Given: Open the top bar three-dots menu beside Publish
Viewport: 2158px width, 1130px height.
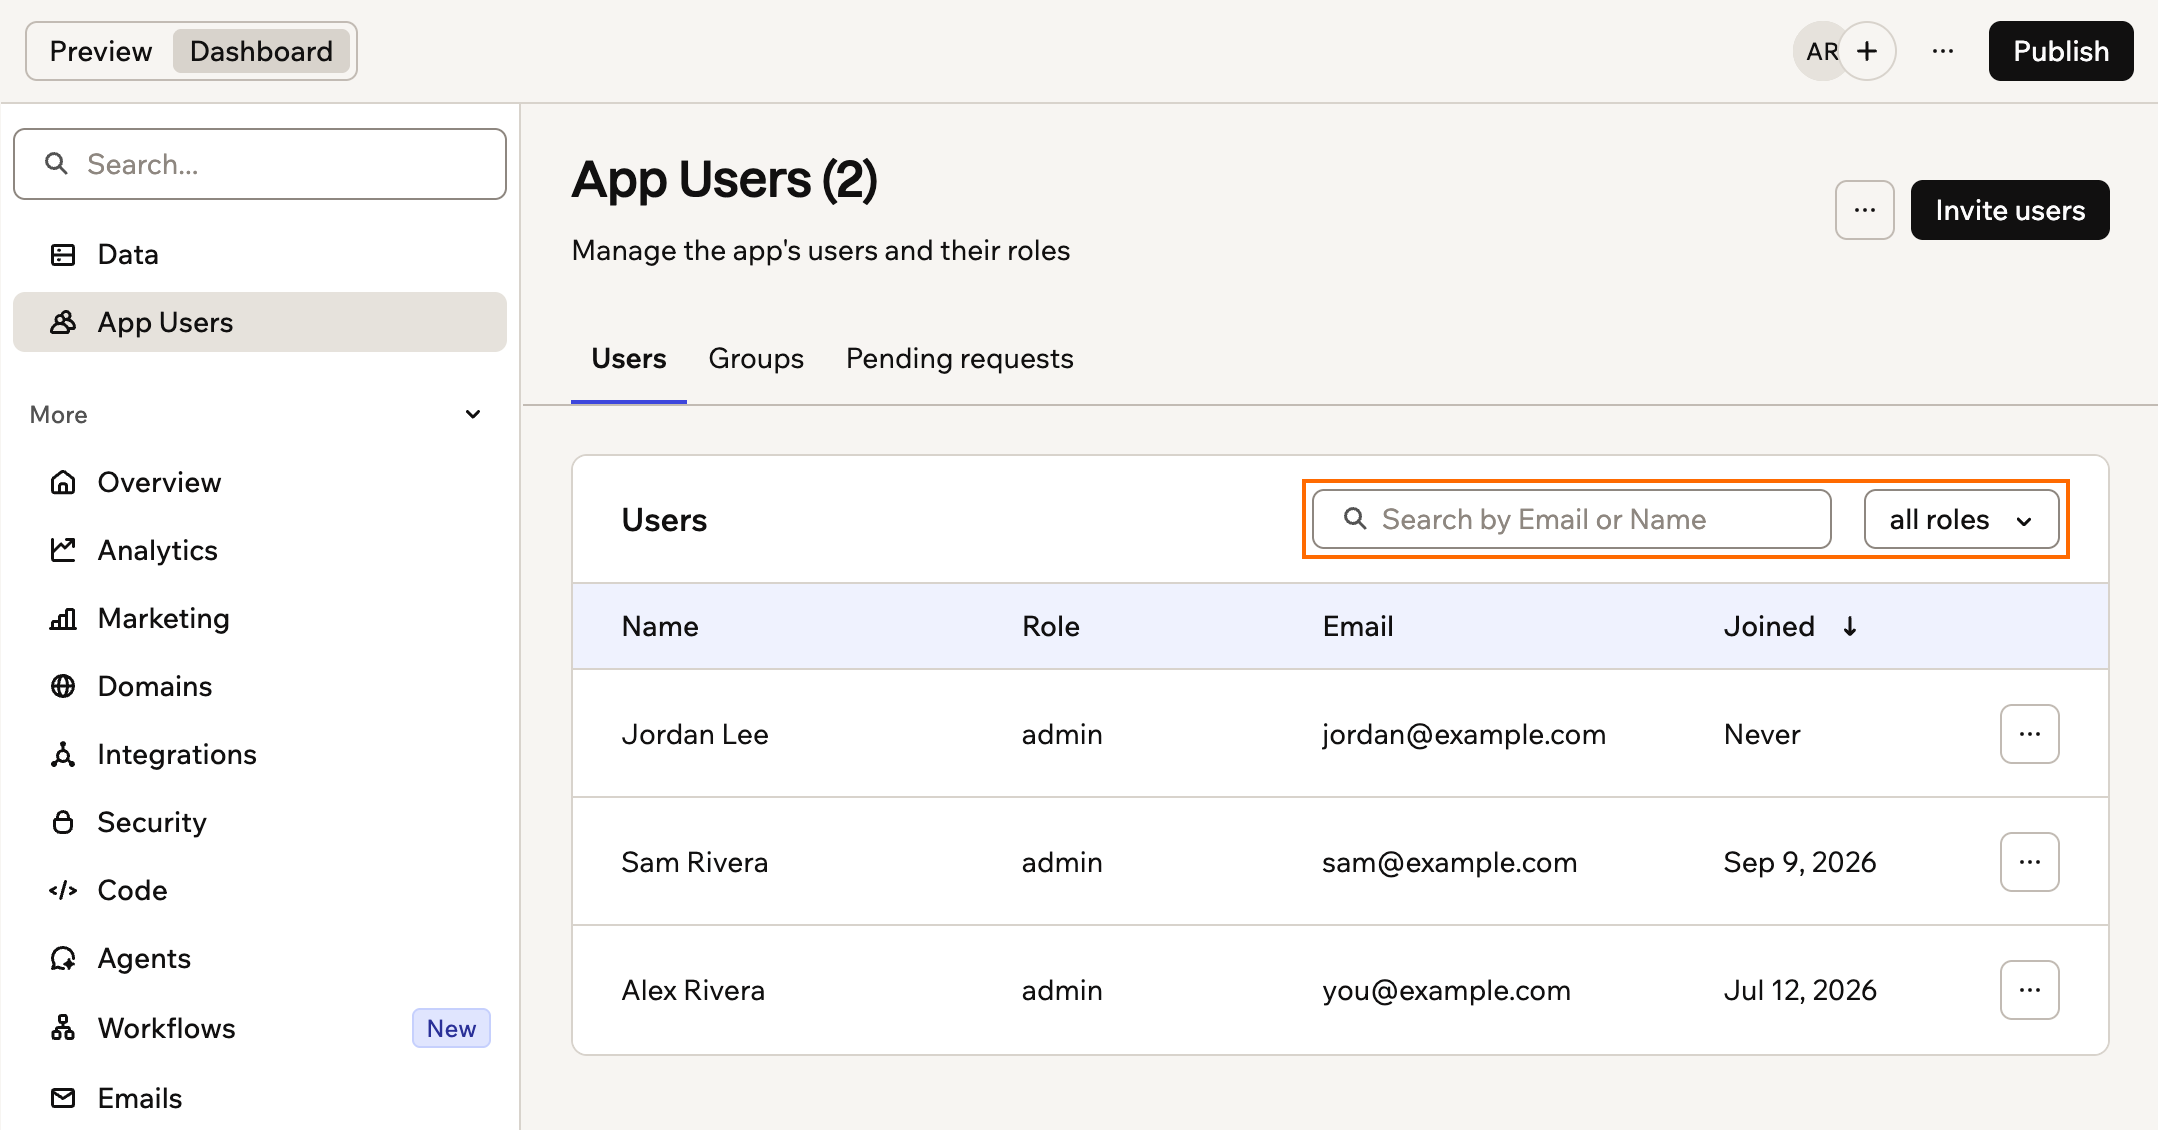Looking at the screenshot, I should [x=1943, y=51].
